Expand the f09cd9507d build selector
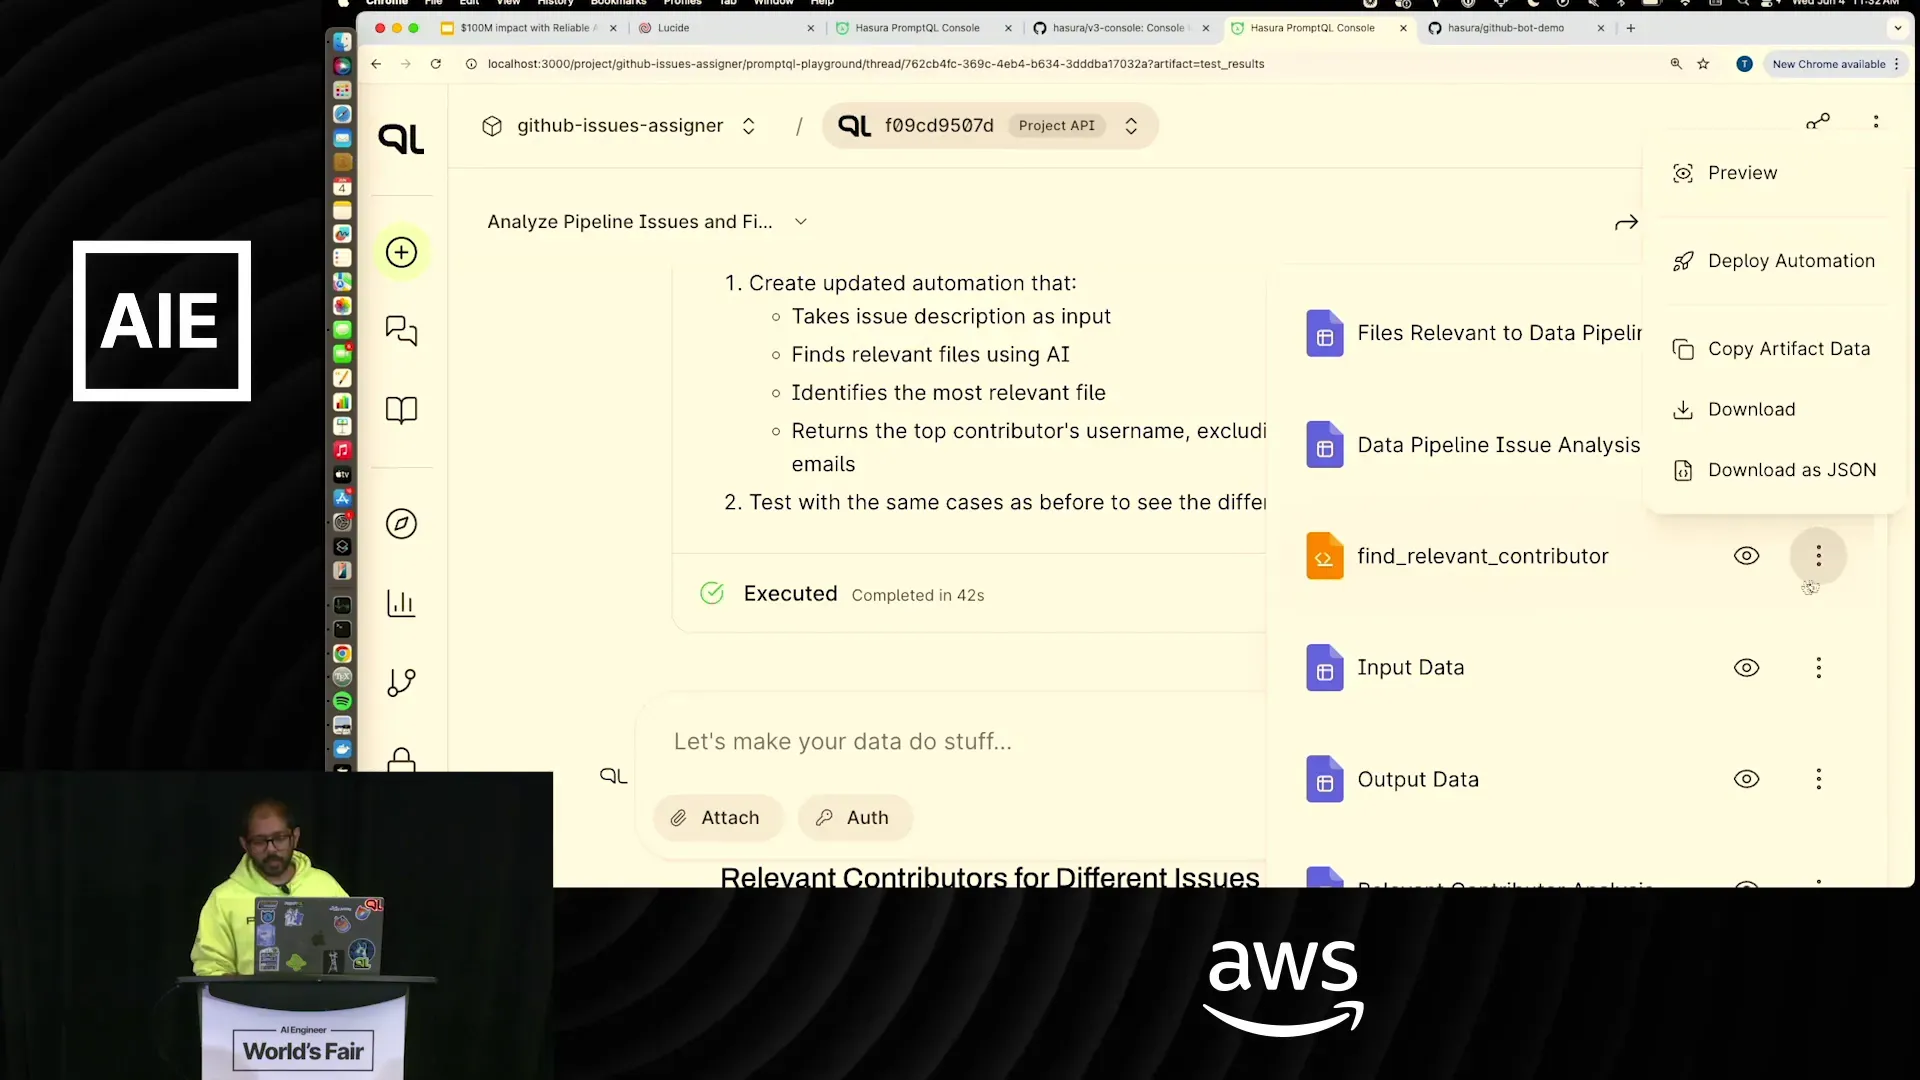 pyautogui.click(x=1131, y=126)
